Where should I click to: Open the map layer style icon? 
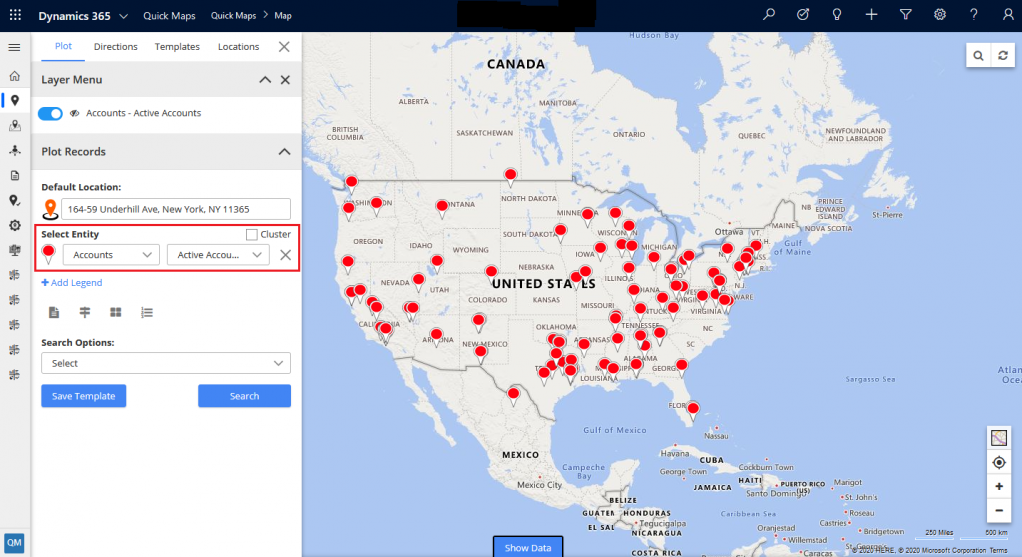pos(999,438)
